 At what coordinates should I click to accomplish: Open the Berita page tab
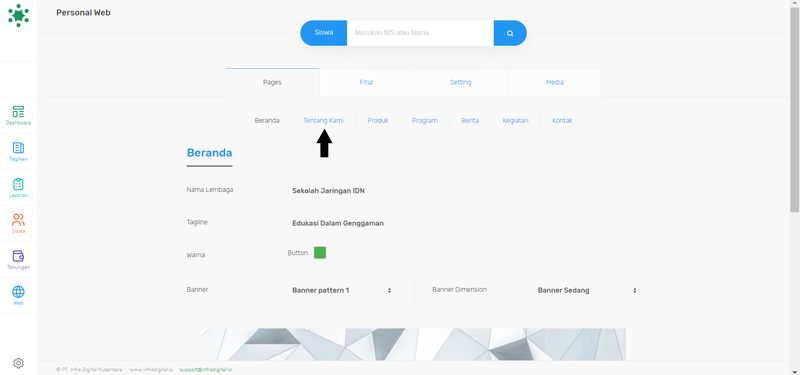pos(470,121)
